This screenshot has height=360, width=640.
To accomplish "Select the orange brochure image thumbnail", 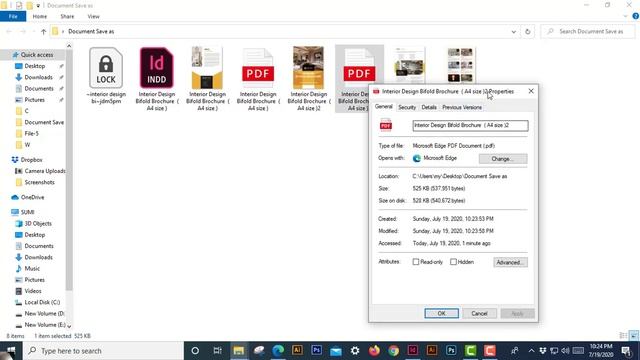I will pyautogui.click(x=207, y=68).
